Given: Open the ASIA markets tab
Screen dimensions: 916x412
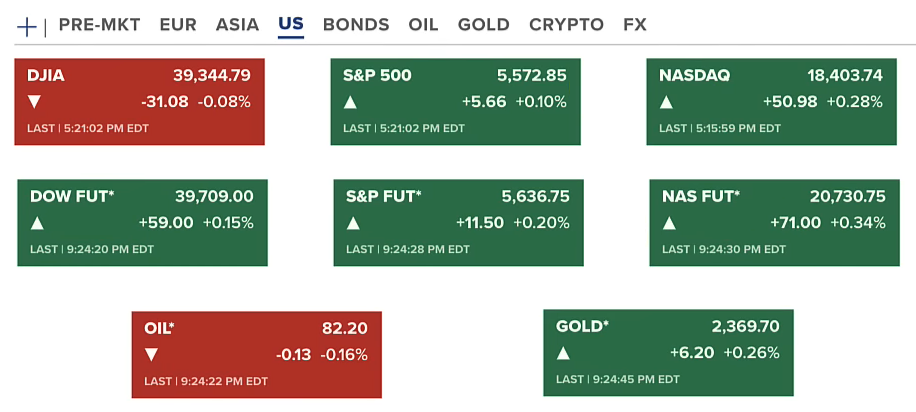Looking at the screenshot, I should (x=237, y=25).
